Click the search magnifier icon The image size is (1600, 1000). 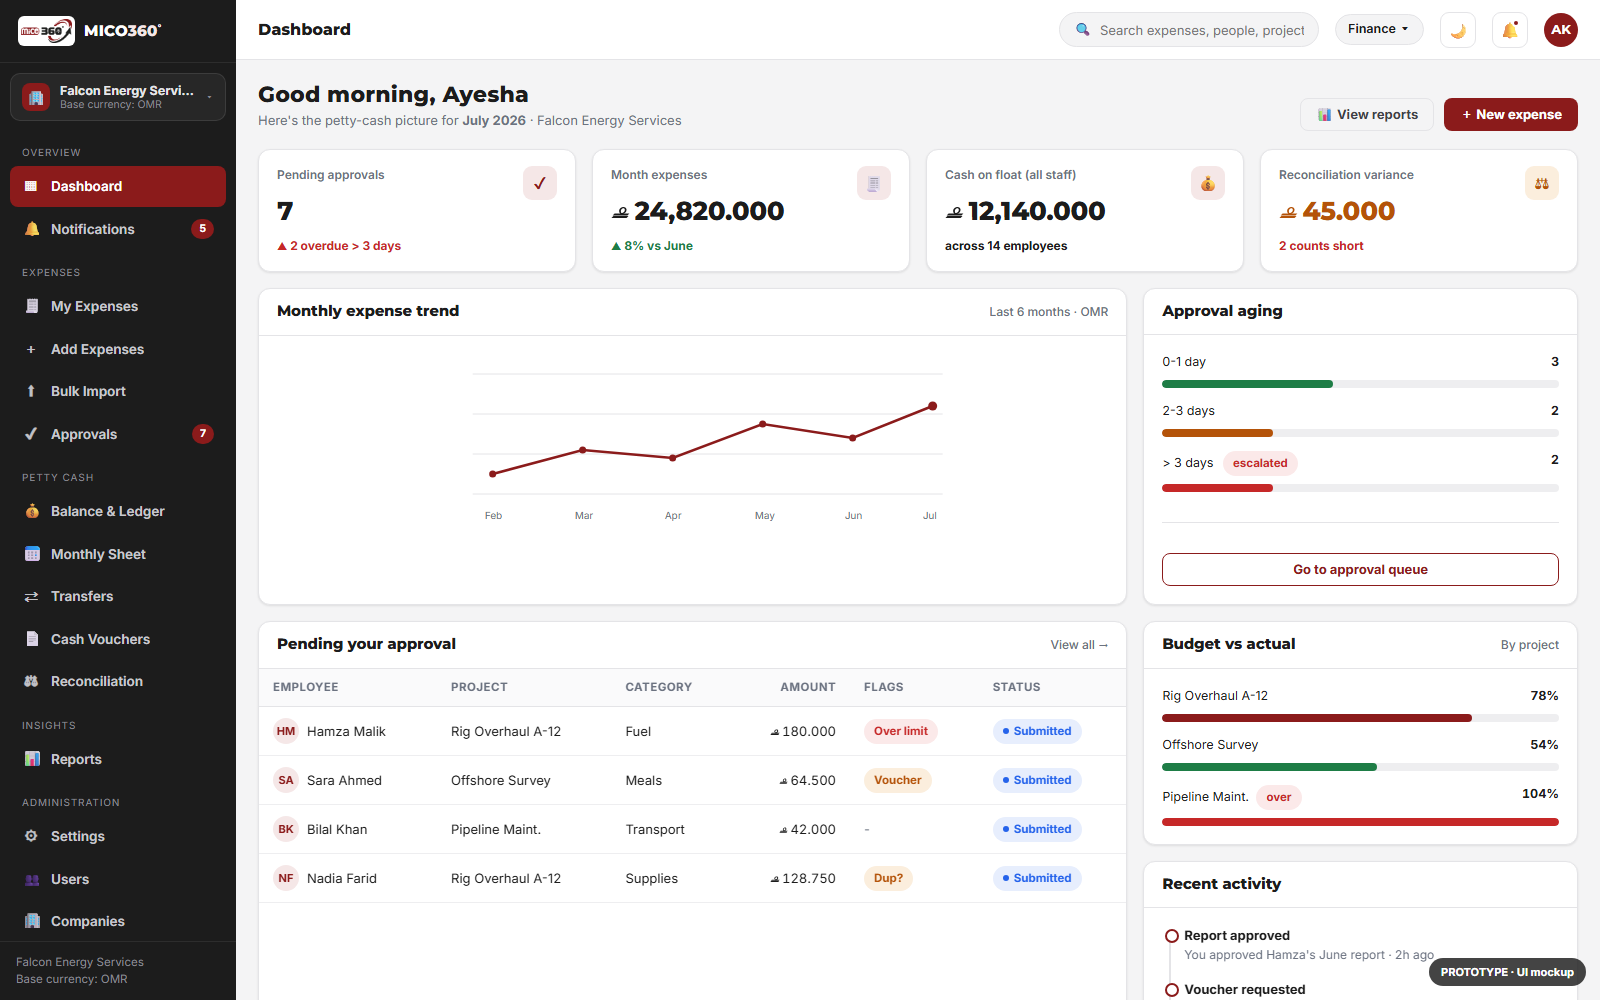[x=1083, y=30]
